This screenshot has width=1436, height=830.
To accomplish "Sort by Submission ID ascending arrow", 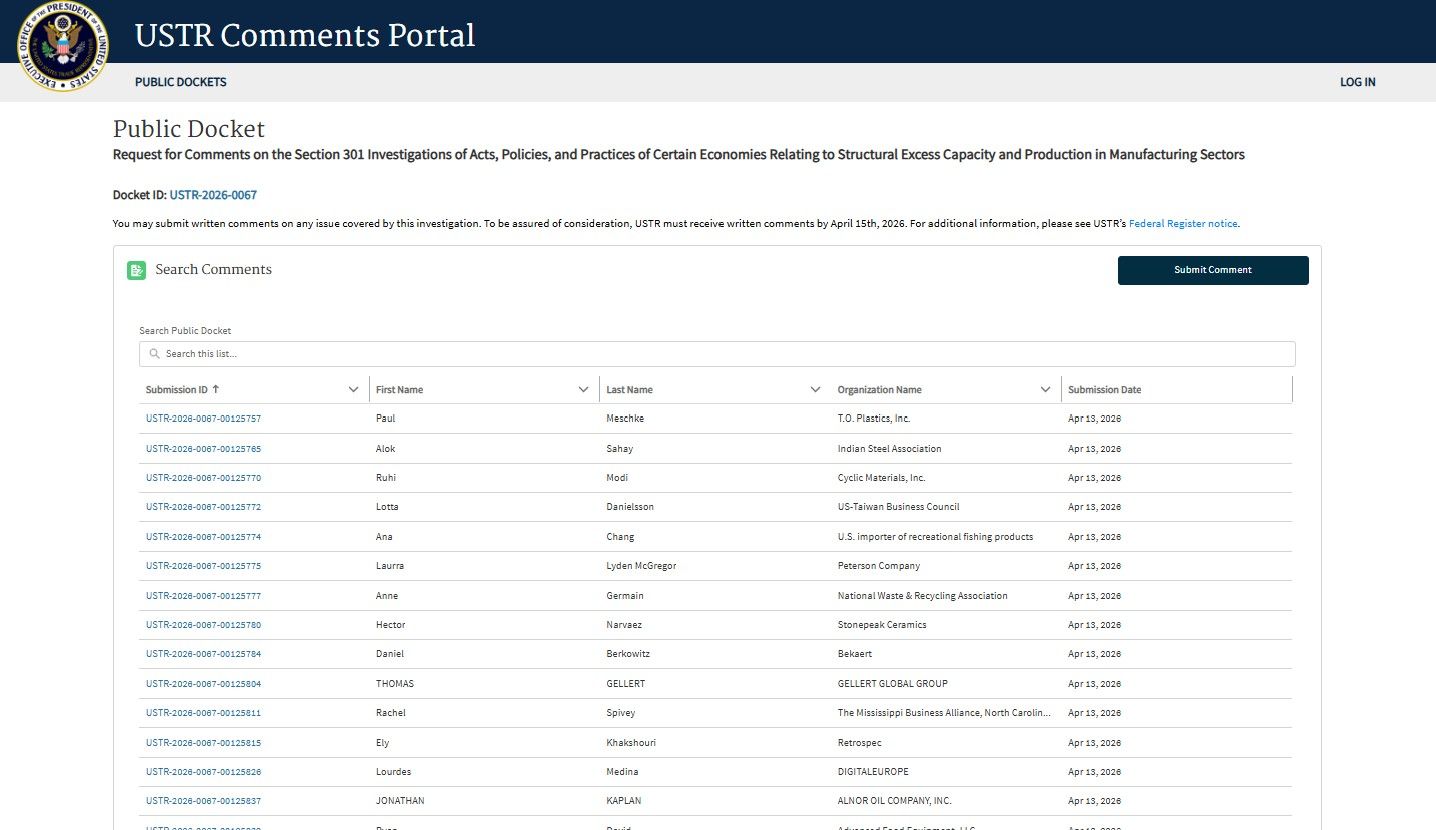I will [216, 389].
